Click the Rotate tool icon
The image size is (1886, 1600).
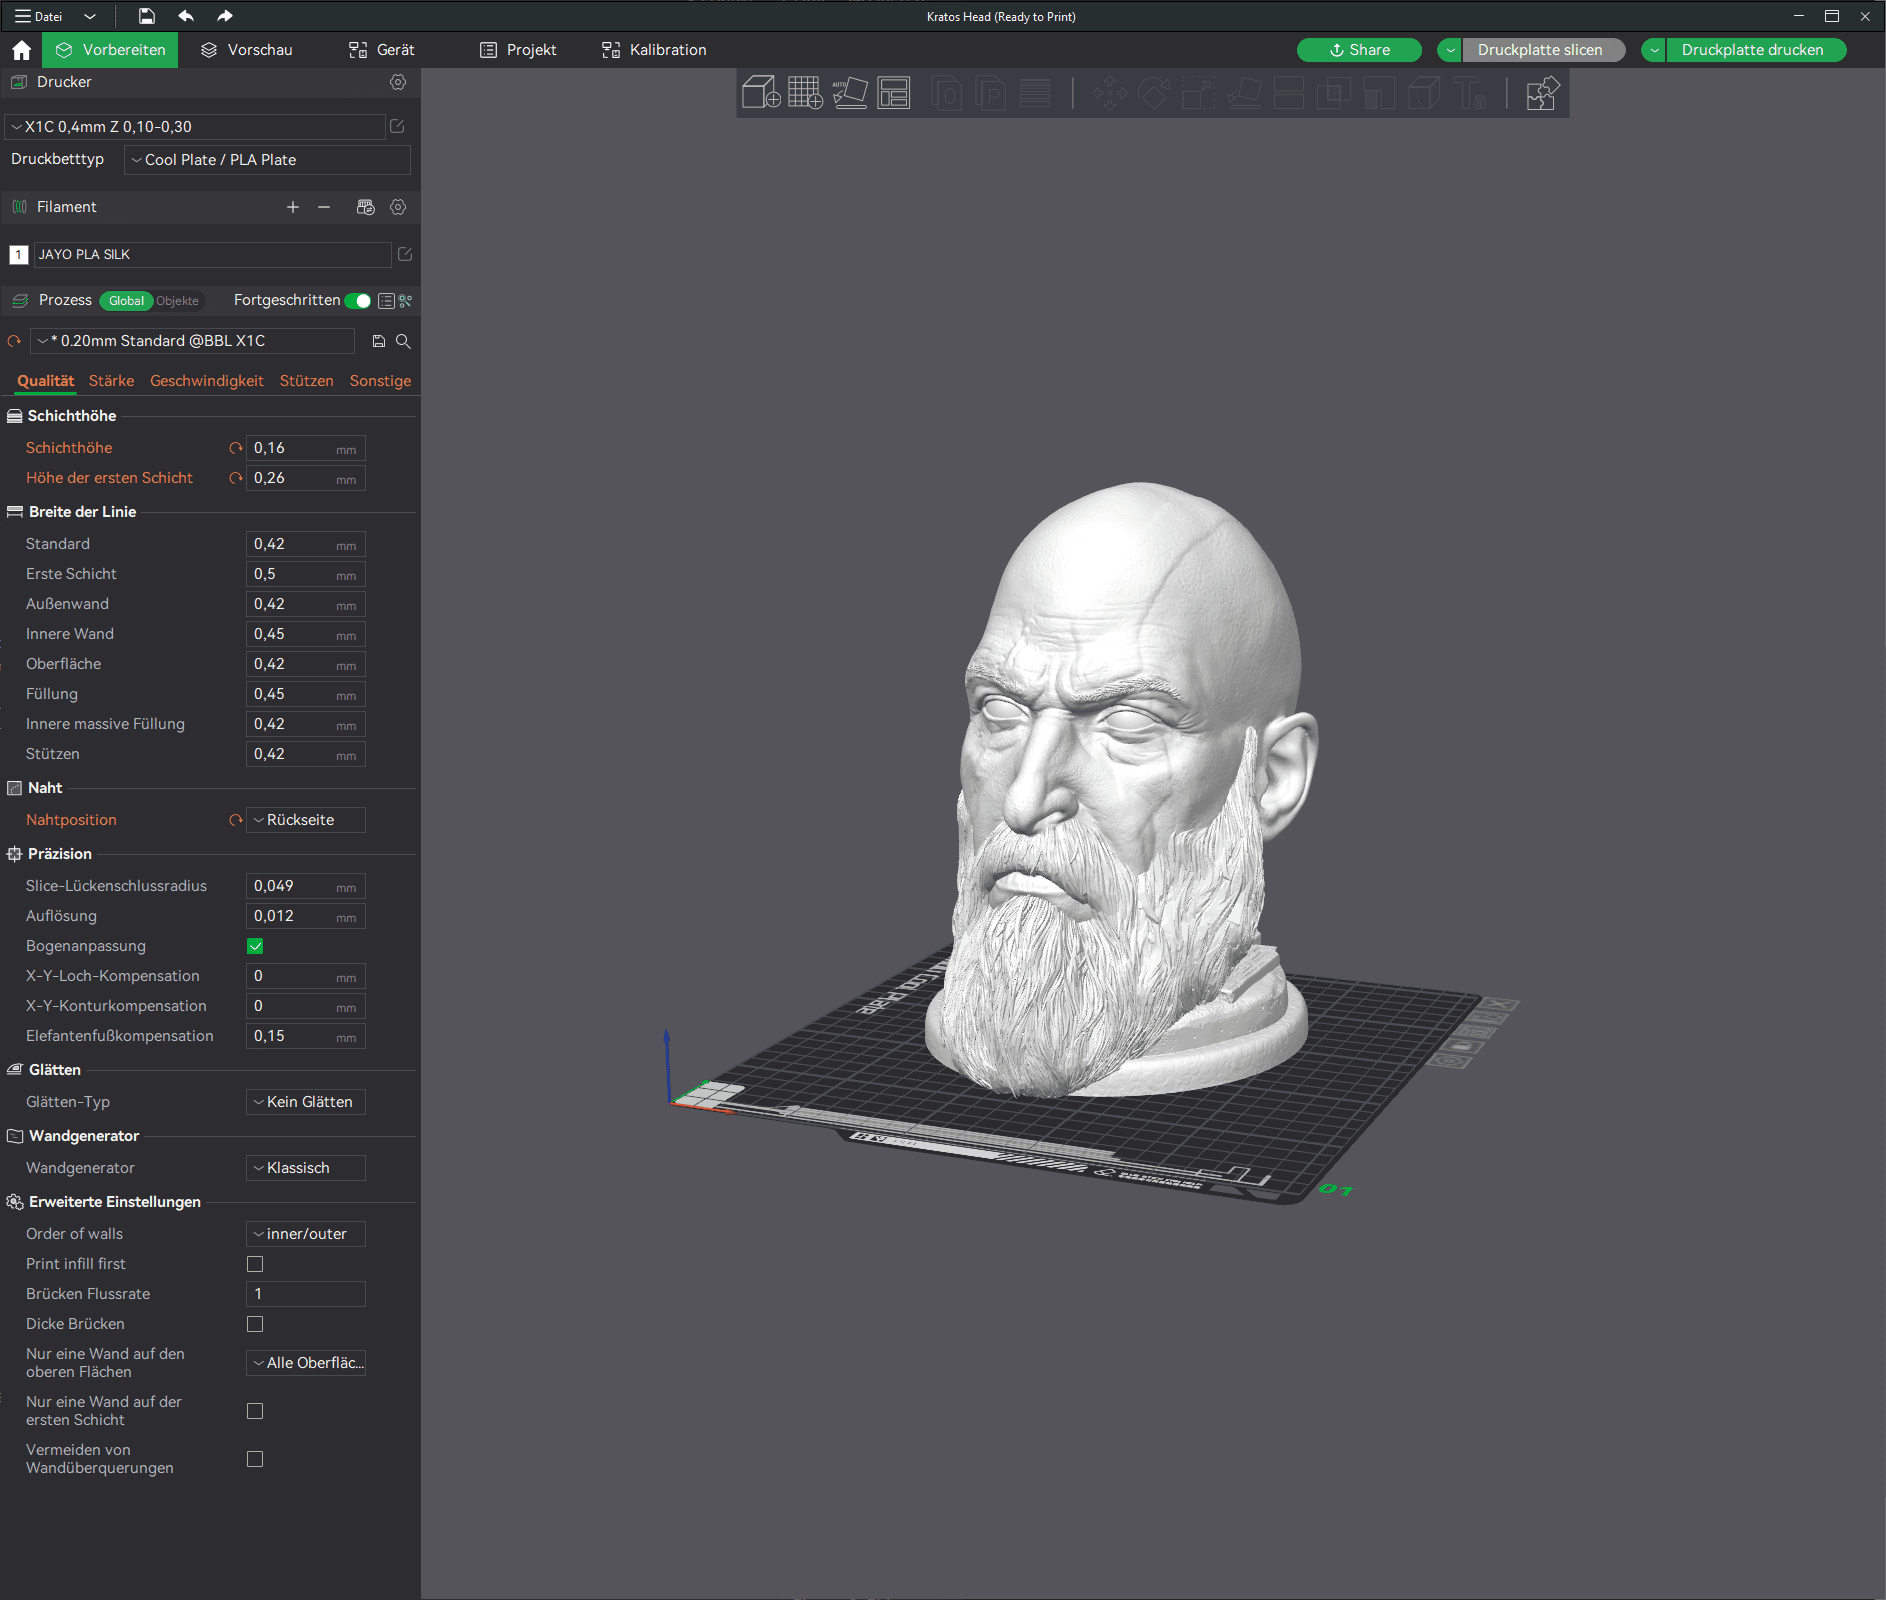tap(1154, 93)
